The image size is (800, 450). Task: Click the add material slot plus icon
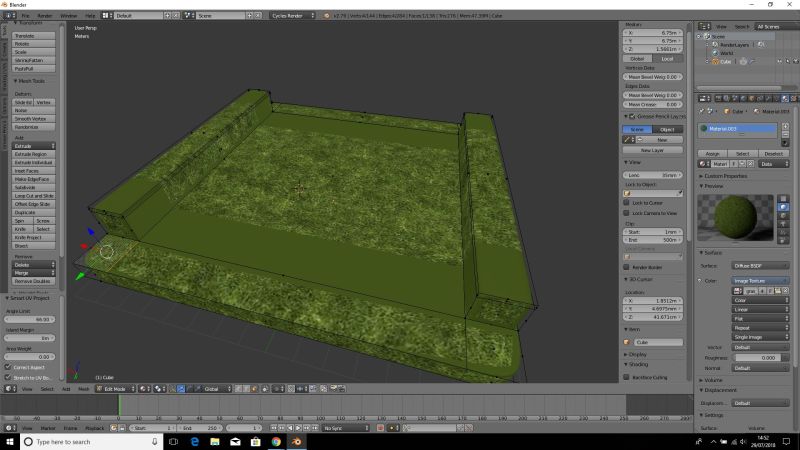pos(785,126)
